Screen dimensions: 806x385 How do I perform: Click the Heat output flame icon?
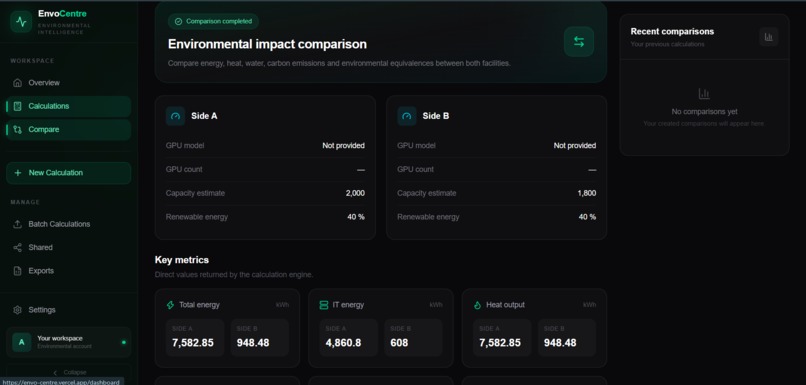(478, 305)
